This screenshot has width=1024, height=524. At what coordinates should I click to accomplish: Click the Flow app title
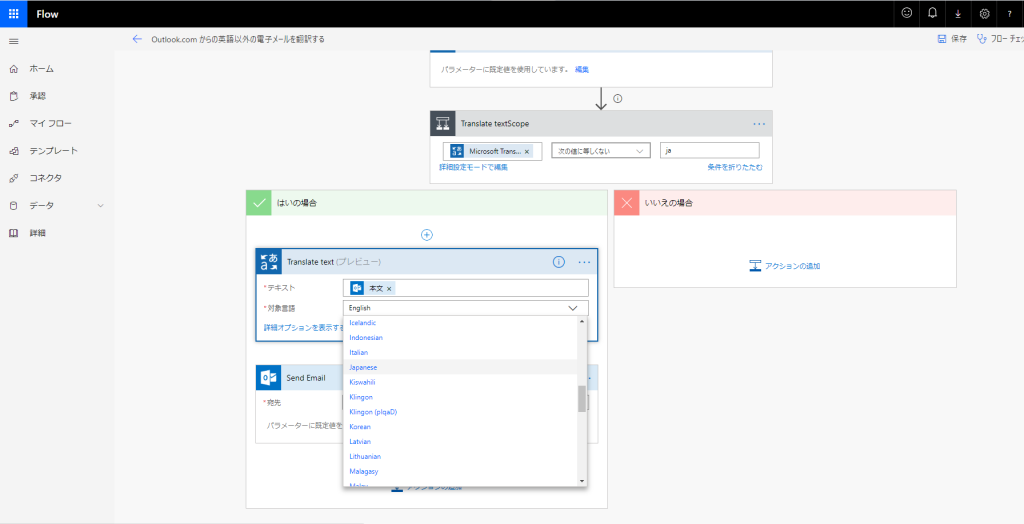click(x=48, y=14)
